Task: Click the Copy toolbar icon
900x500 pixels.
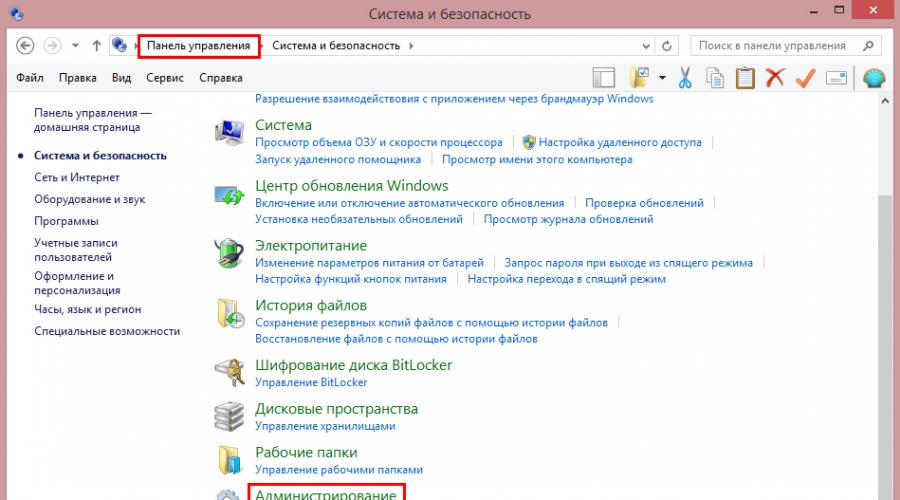Action: pyautogui.click(x=715, y=78)
